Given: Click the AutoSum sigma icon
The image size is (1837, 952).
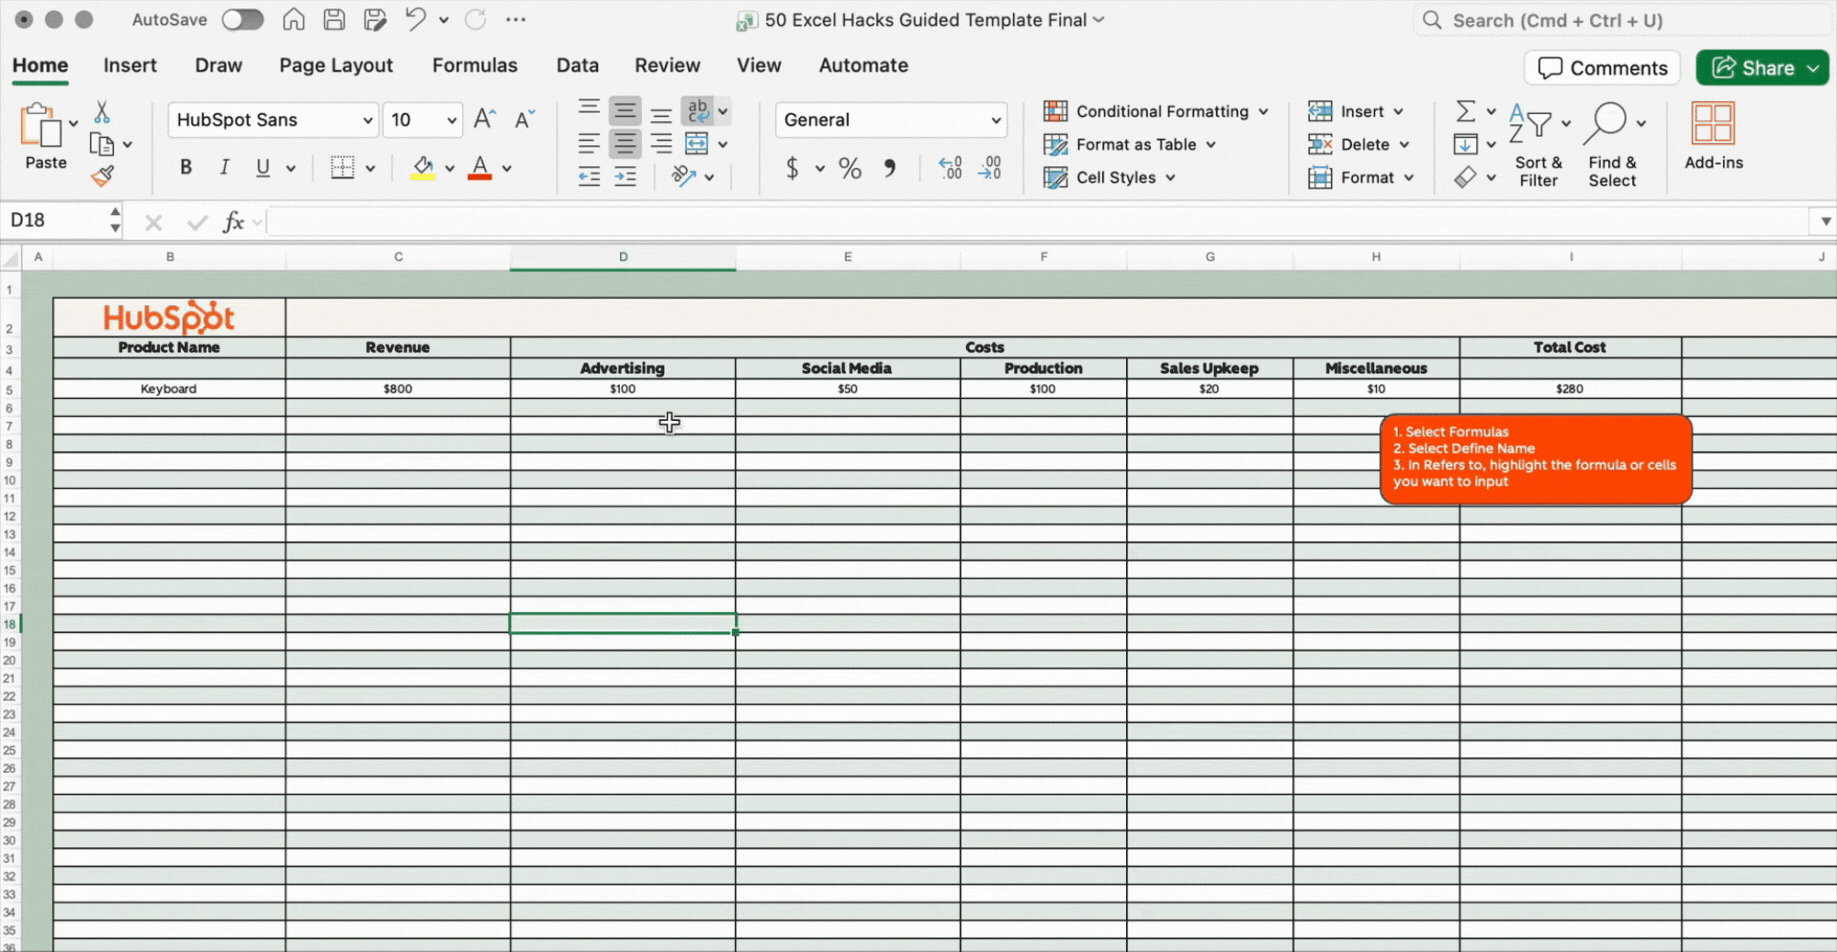Looking at the screenshot, I should point(1464,110).
